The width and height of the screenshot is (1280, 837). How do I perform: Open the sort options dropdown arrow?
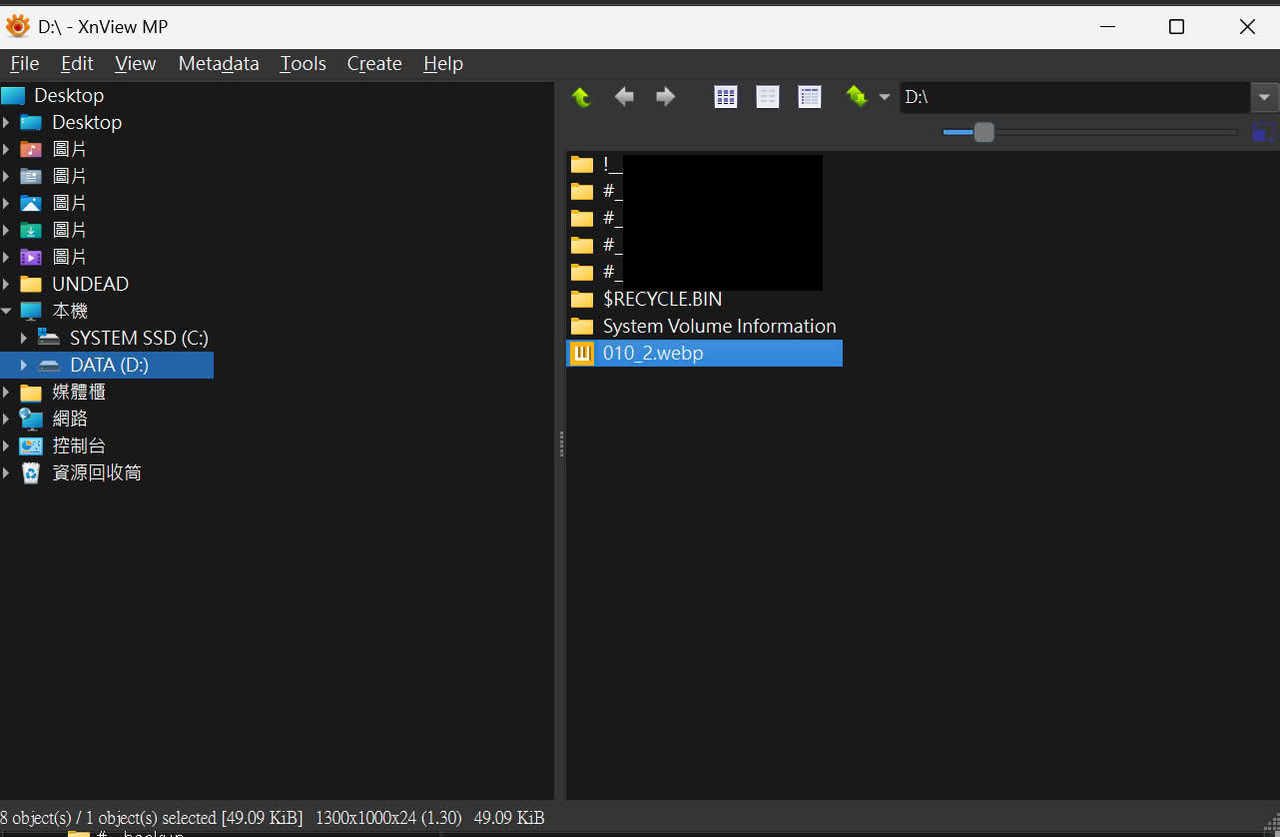pos(884,97)
